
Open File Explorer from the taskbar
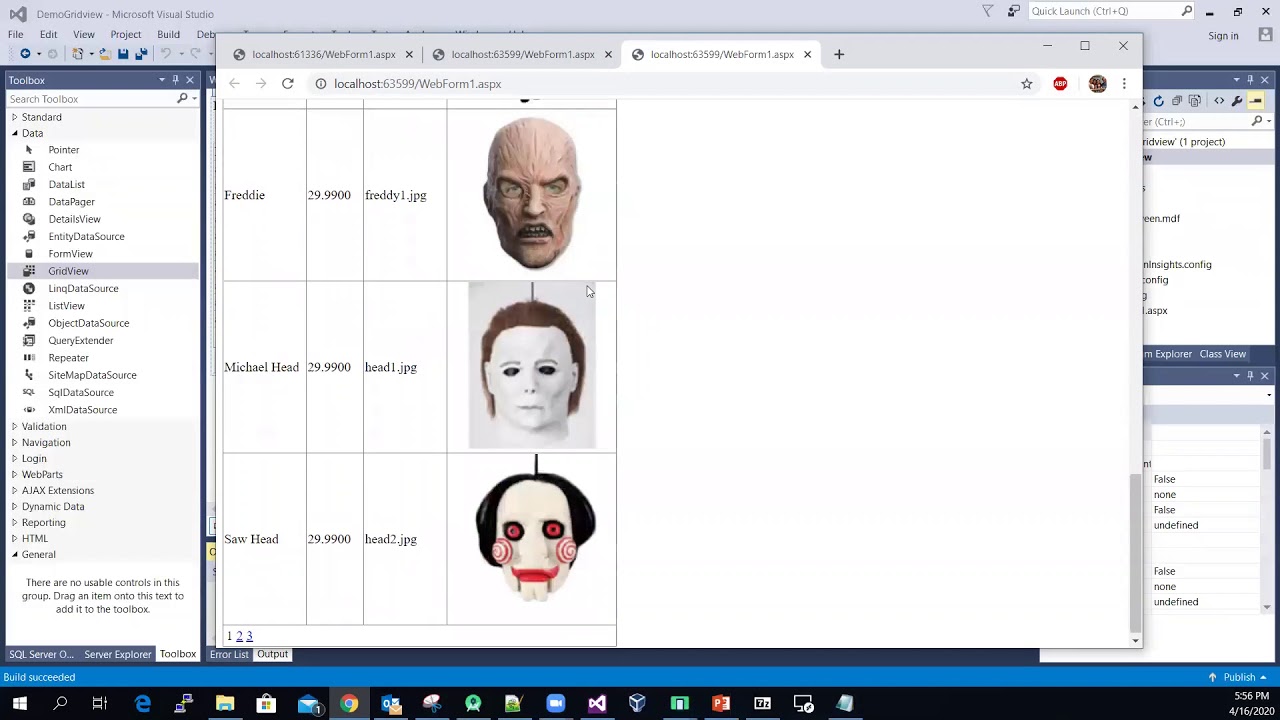225,704
